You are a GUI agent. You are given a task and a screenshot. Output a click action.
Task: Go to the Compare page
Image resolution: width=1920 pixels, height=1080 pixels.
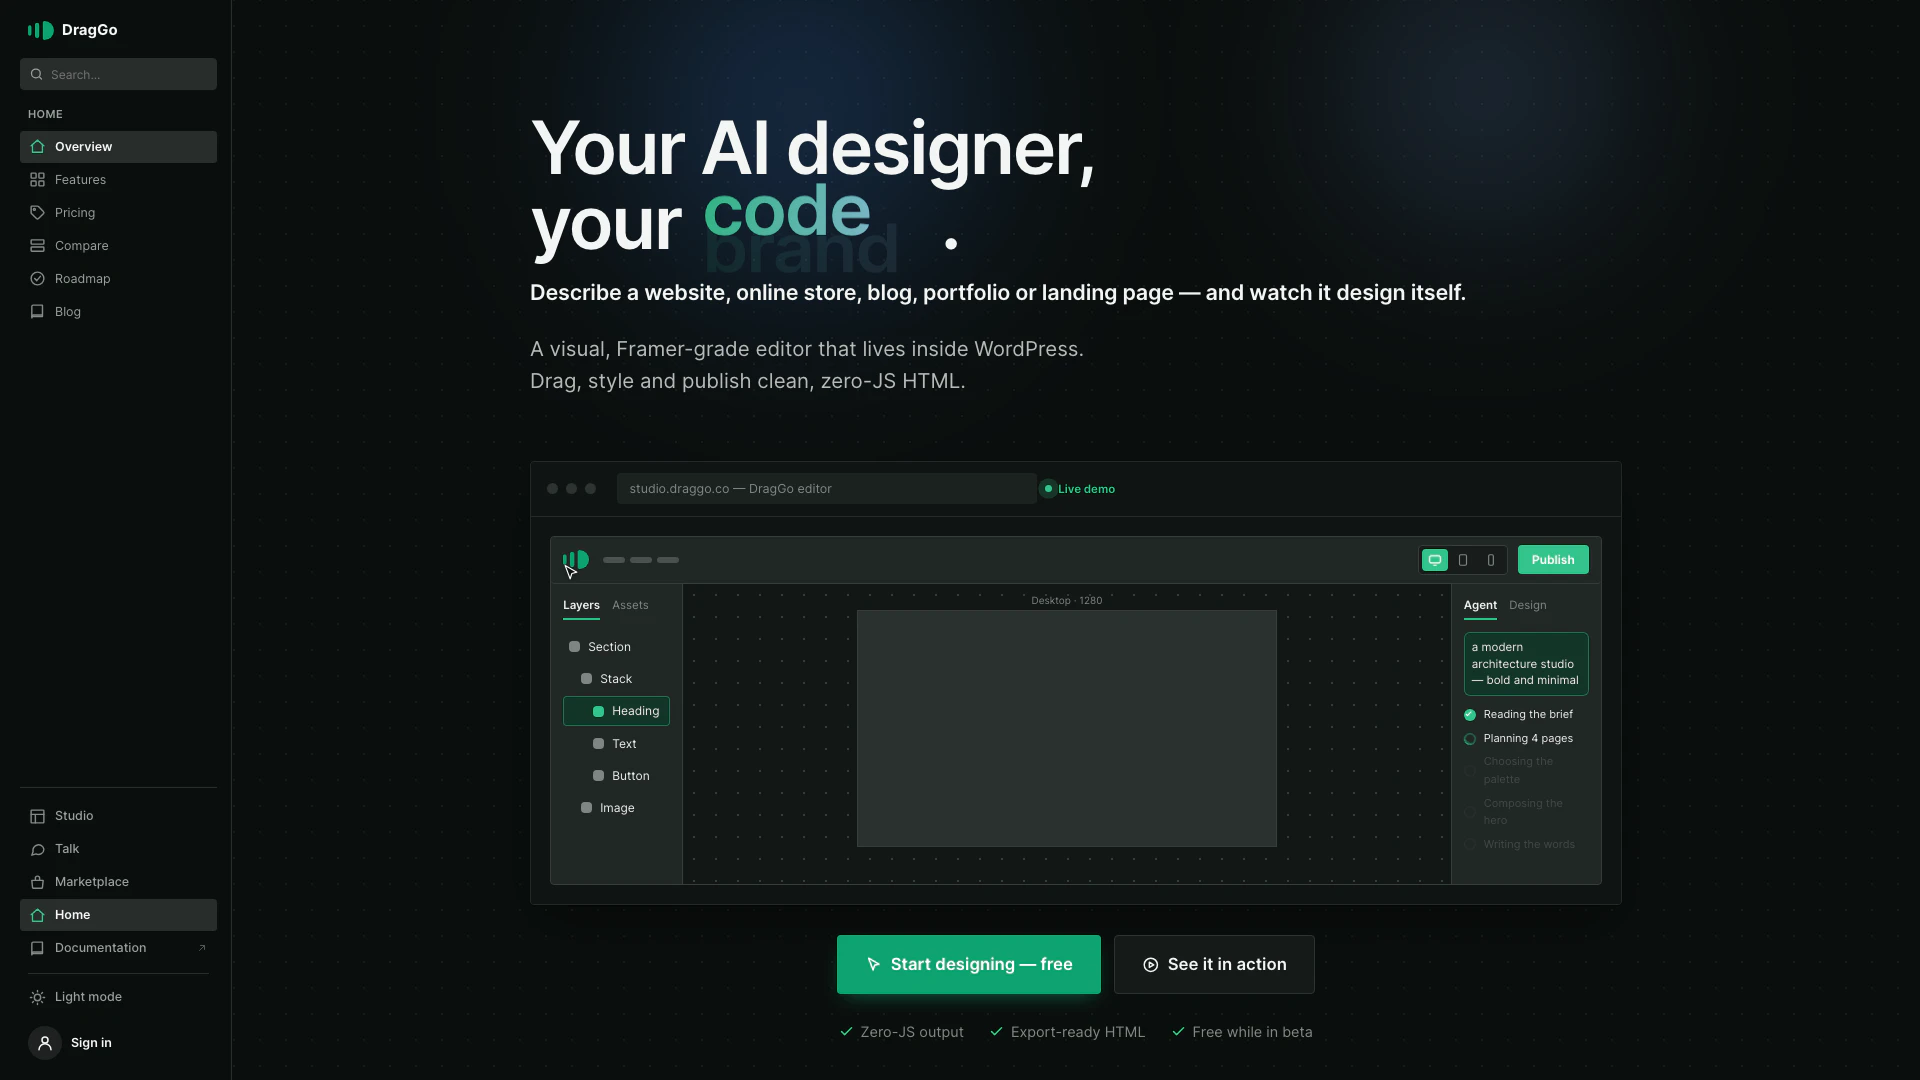tap(118, 246)
